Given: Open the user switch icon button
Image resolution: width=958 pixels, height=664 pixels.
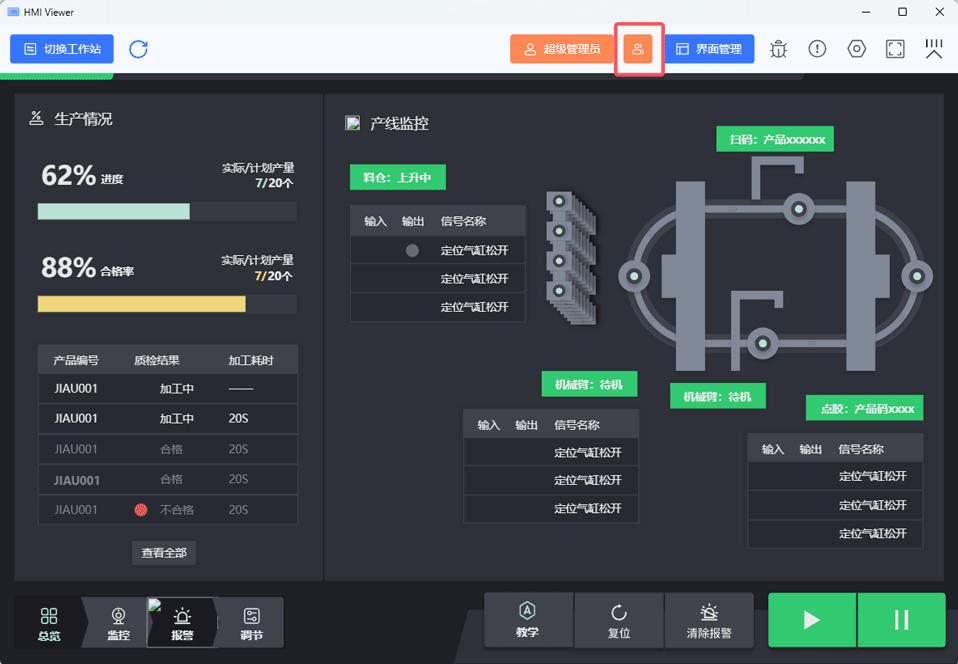Looking at the screenshot, I should [638, 49].
